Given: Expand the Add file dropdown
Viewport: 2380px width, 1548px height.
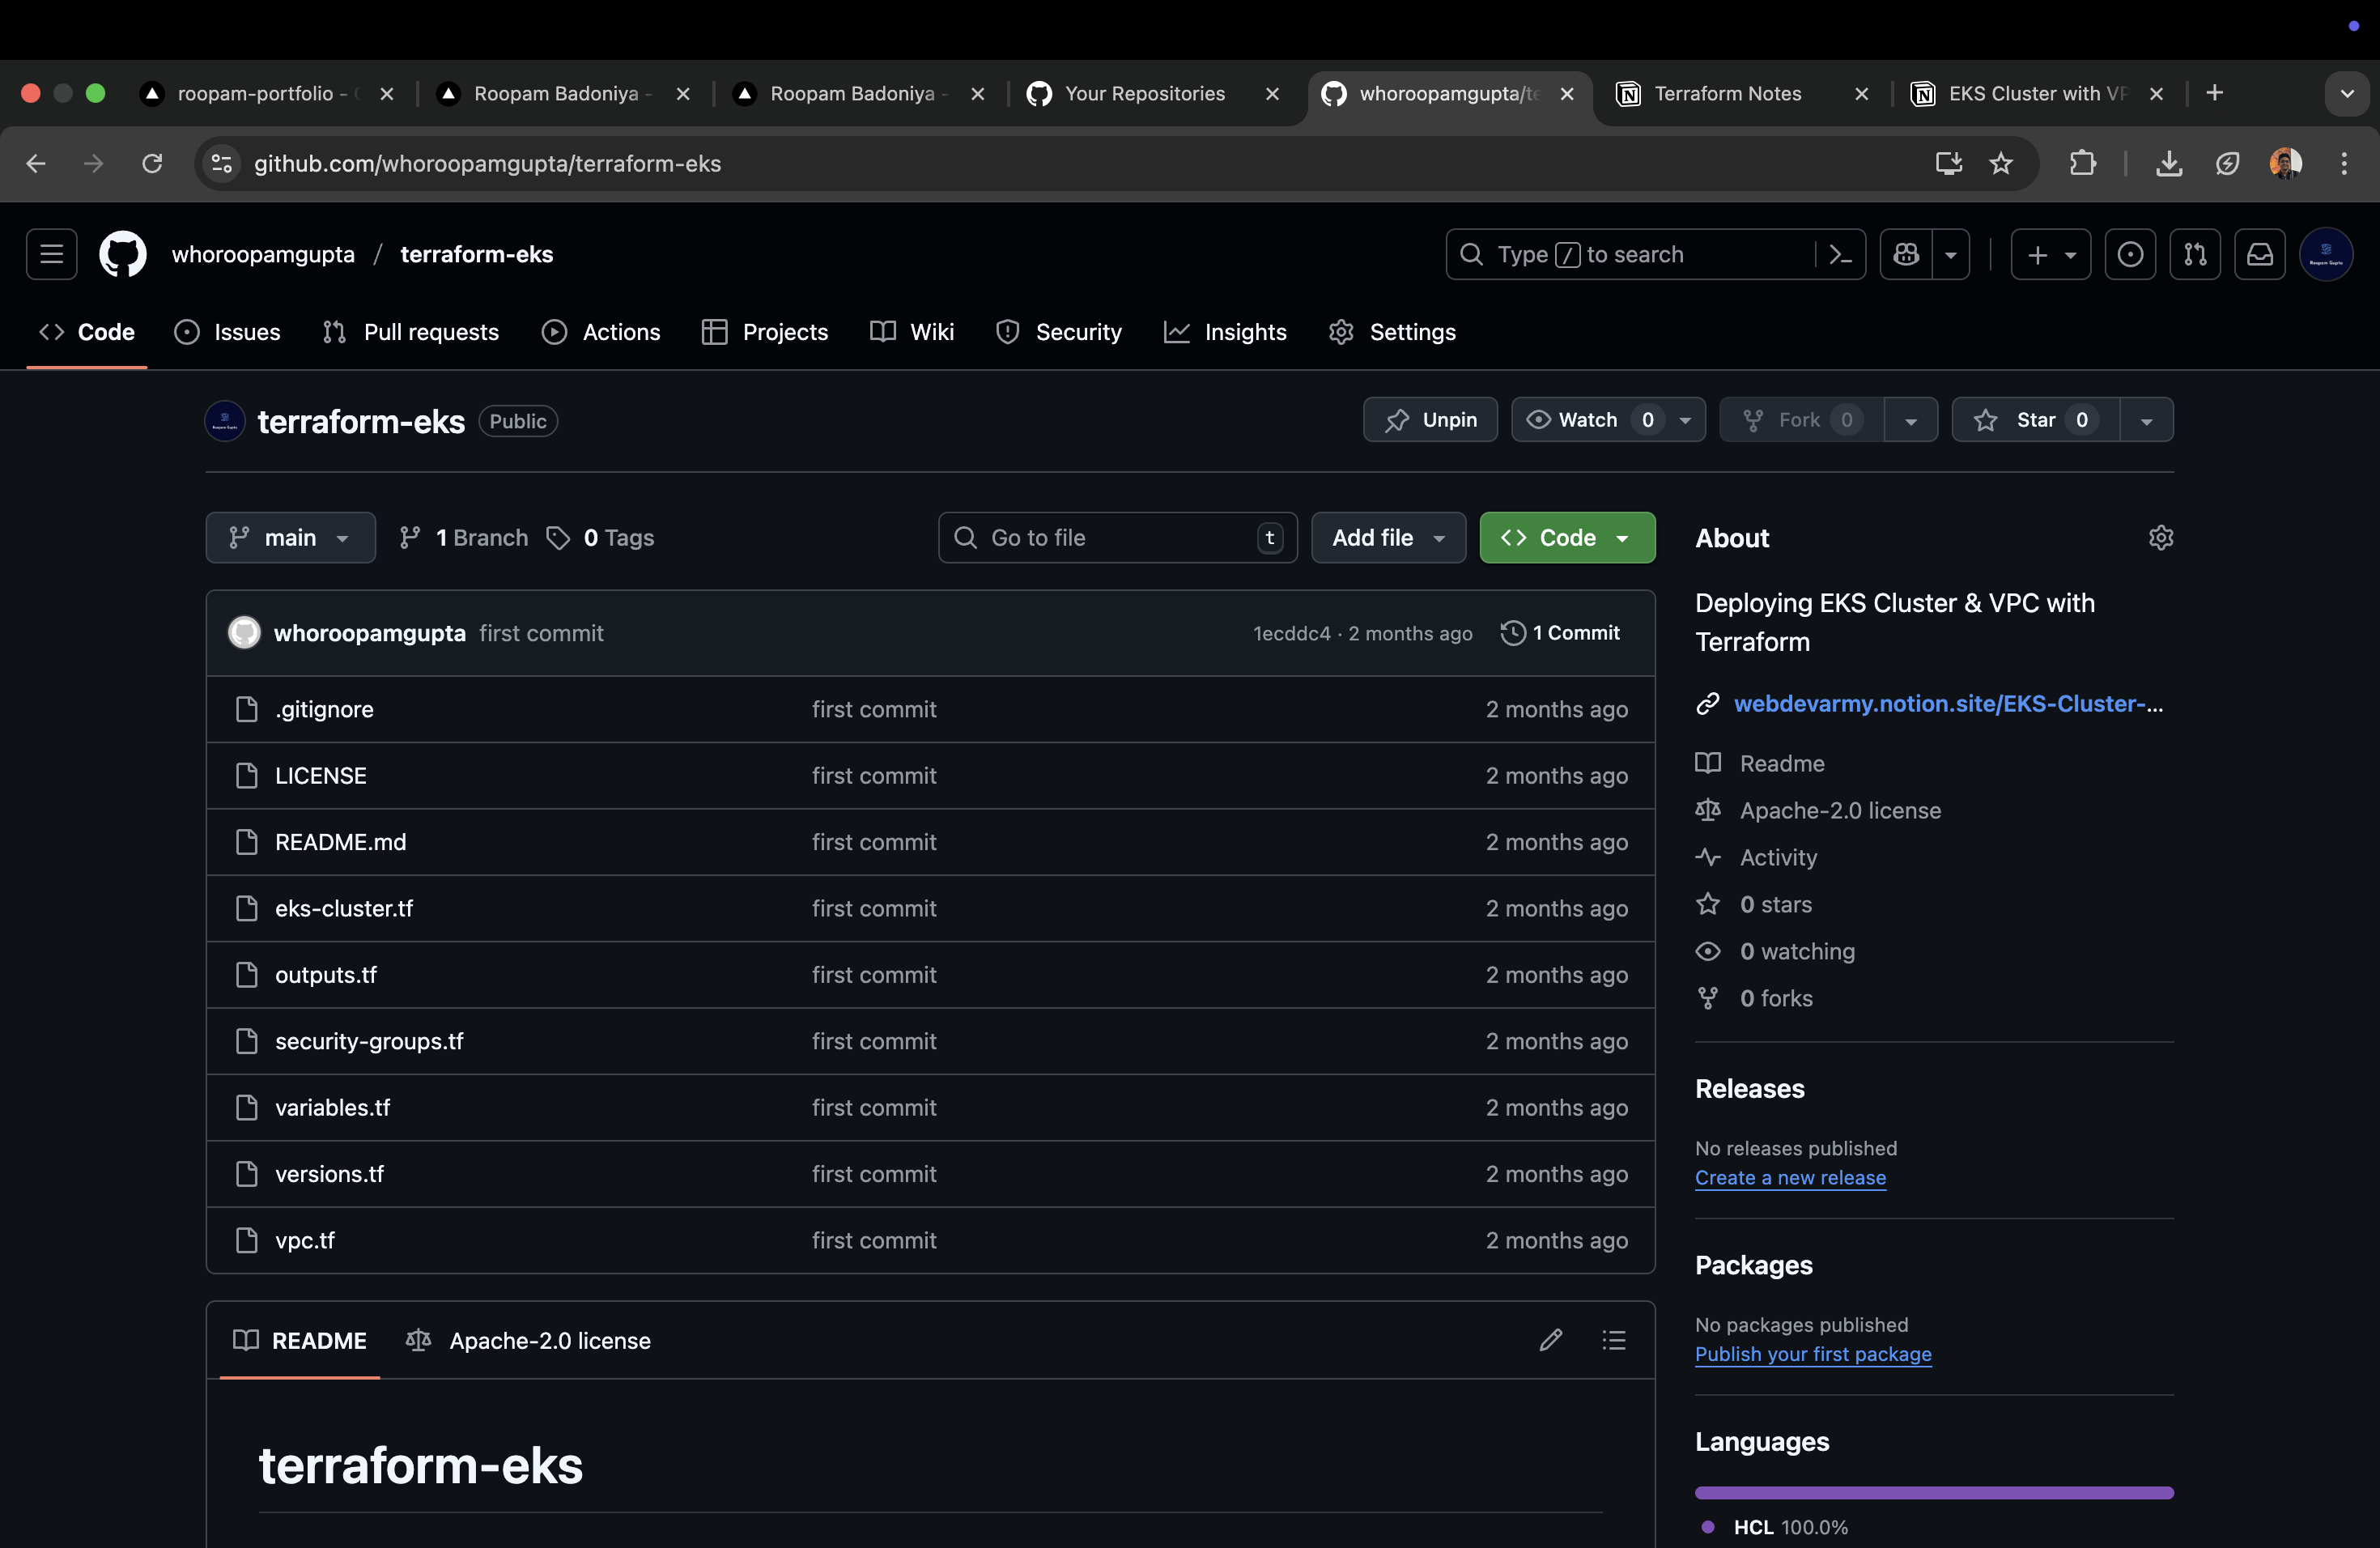Looking at the screenshot, I should (1388, 538).
